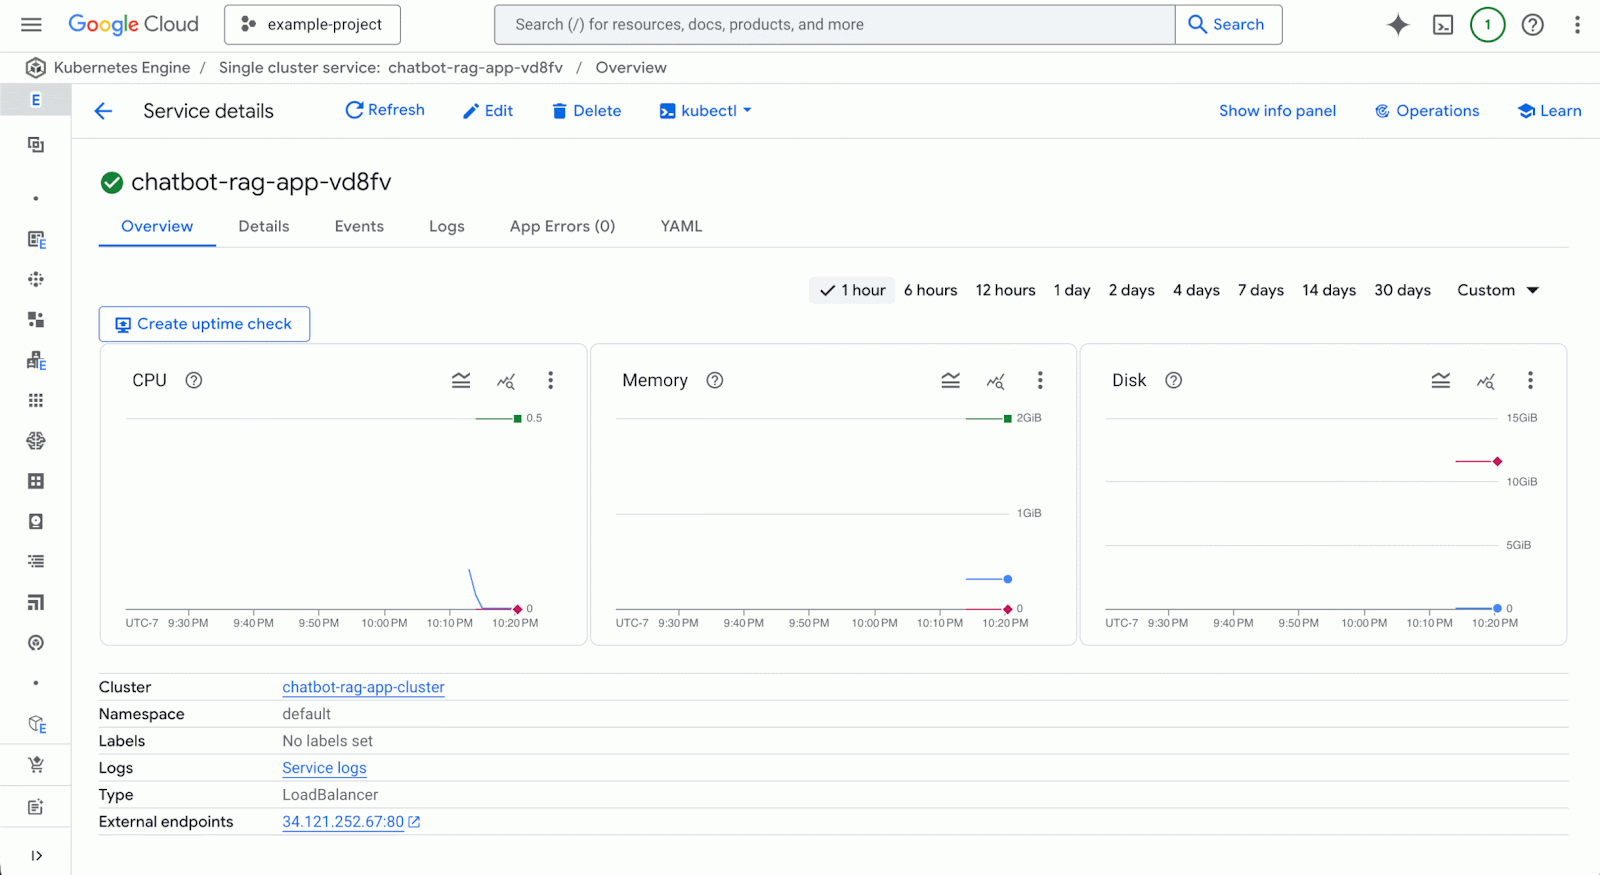Open top bar three-dot settings menu
Screen dimensions: 1600x875
[1577, 25]
